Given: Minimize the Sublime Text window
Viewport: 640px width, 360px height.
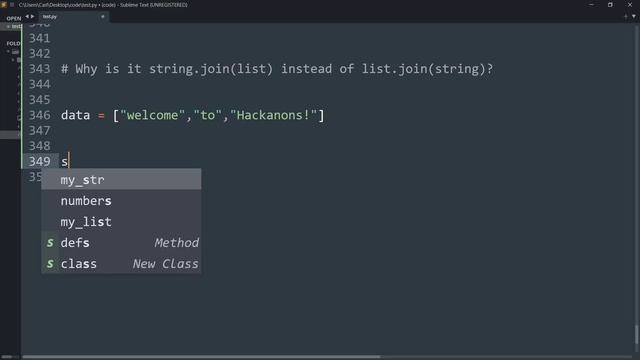Looking at the screenshot, I should [591, 5].
